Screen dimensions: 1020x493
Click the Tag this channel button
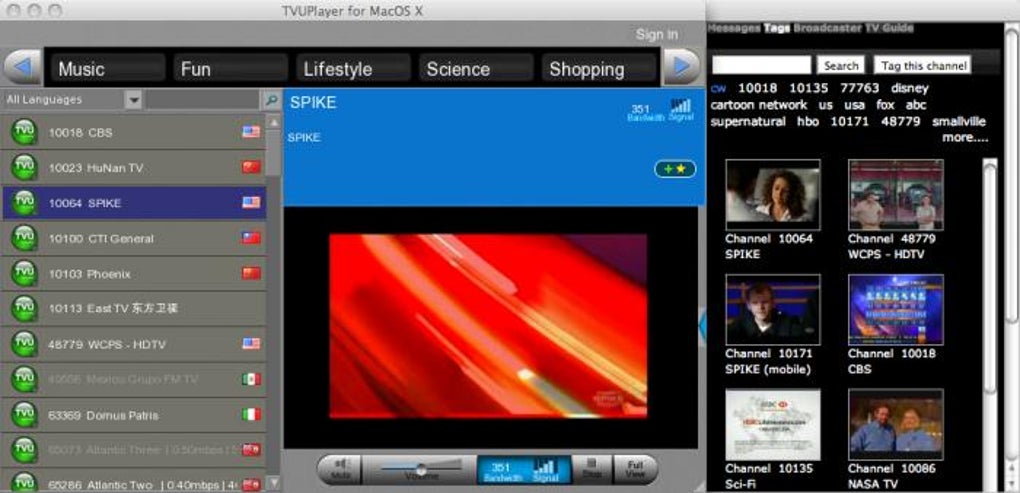coord(922,65)
